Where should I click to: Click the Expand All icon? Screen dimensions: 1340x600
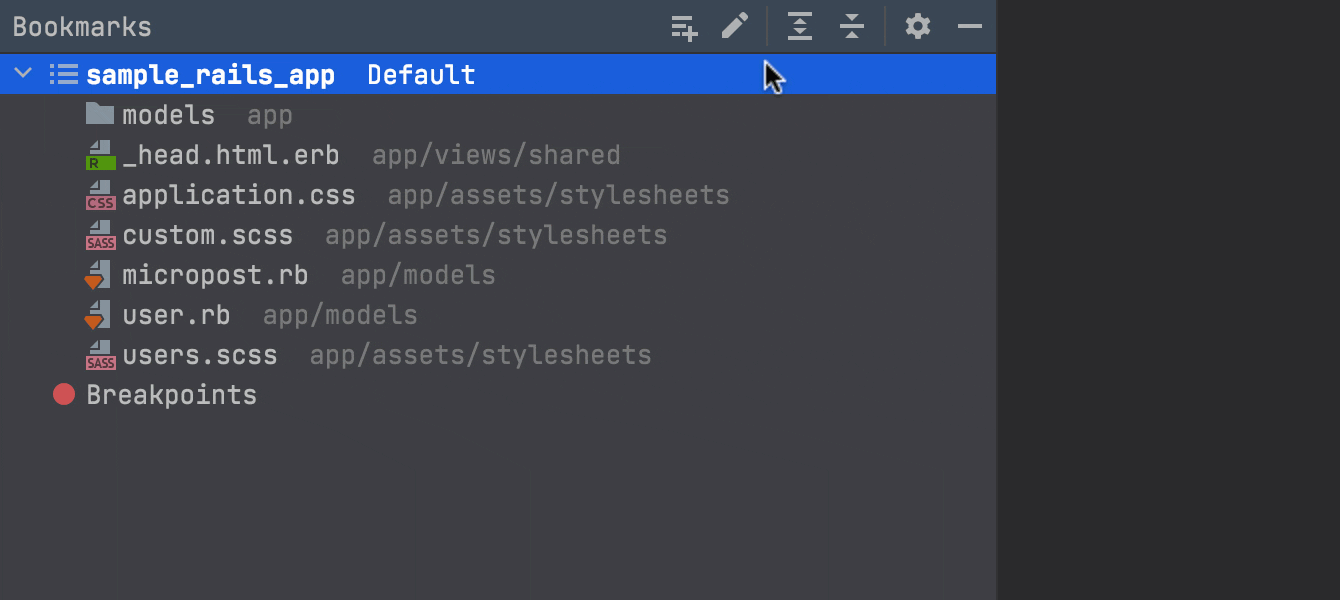800,27
